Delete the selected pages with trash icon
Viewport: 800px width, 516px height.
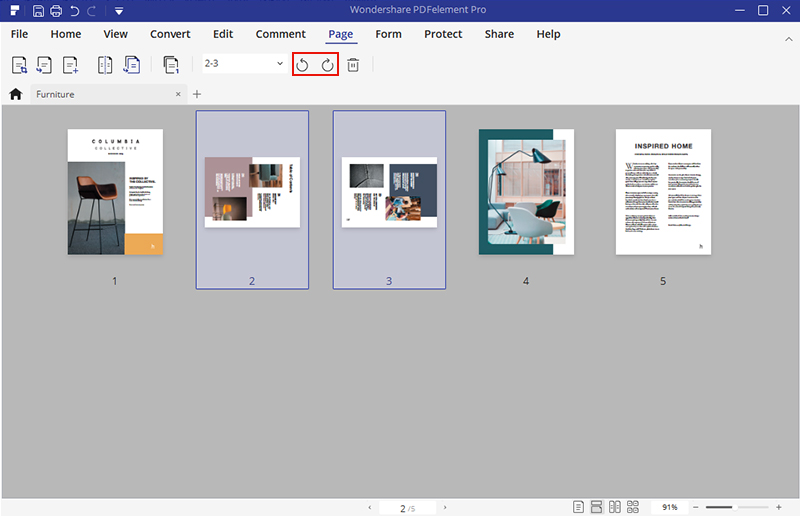[353, 65]
